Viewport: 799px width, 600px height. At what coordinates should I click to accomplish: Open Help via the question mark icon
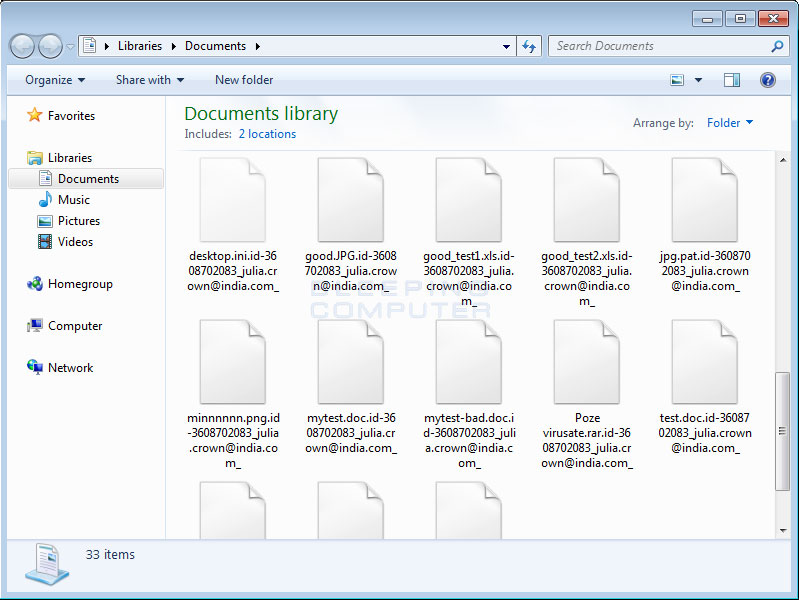point(767,80)
